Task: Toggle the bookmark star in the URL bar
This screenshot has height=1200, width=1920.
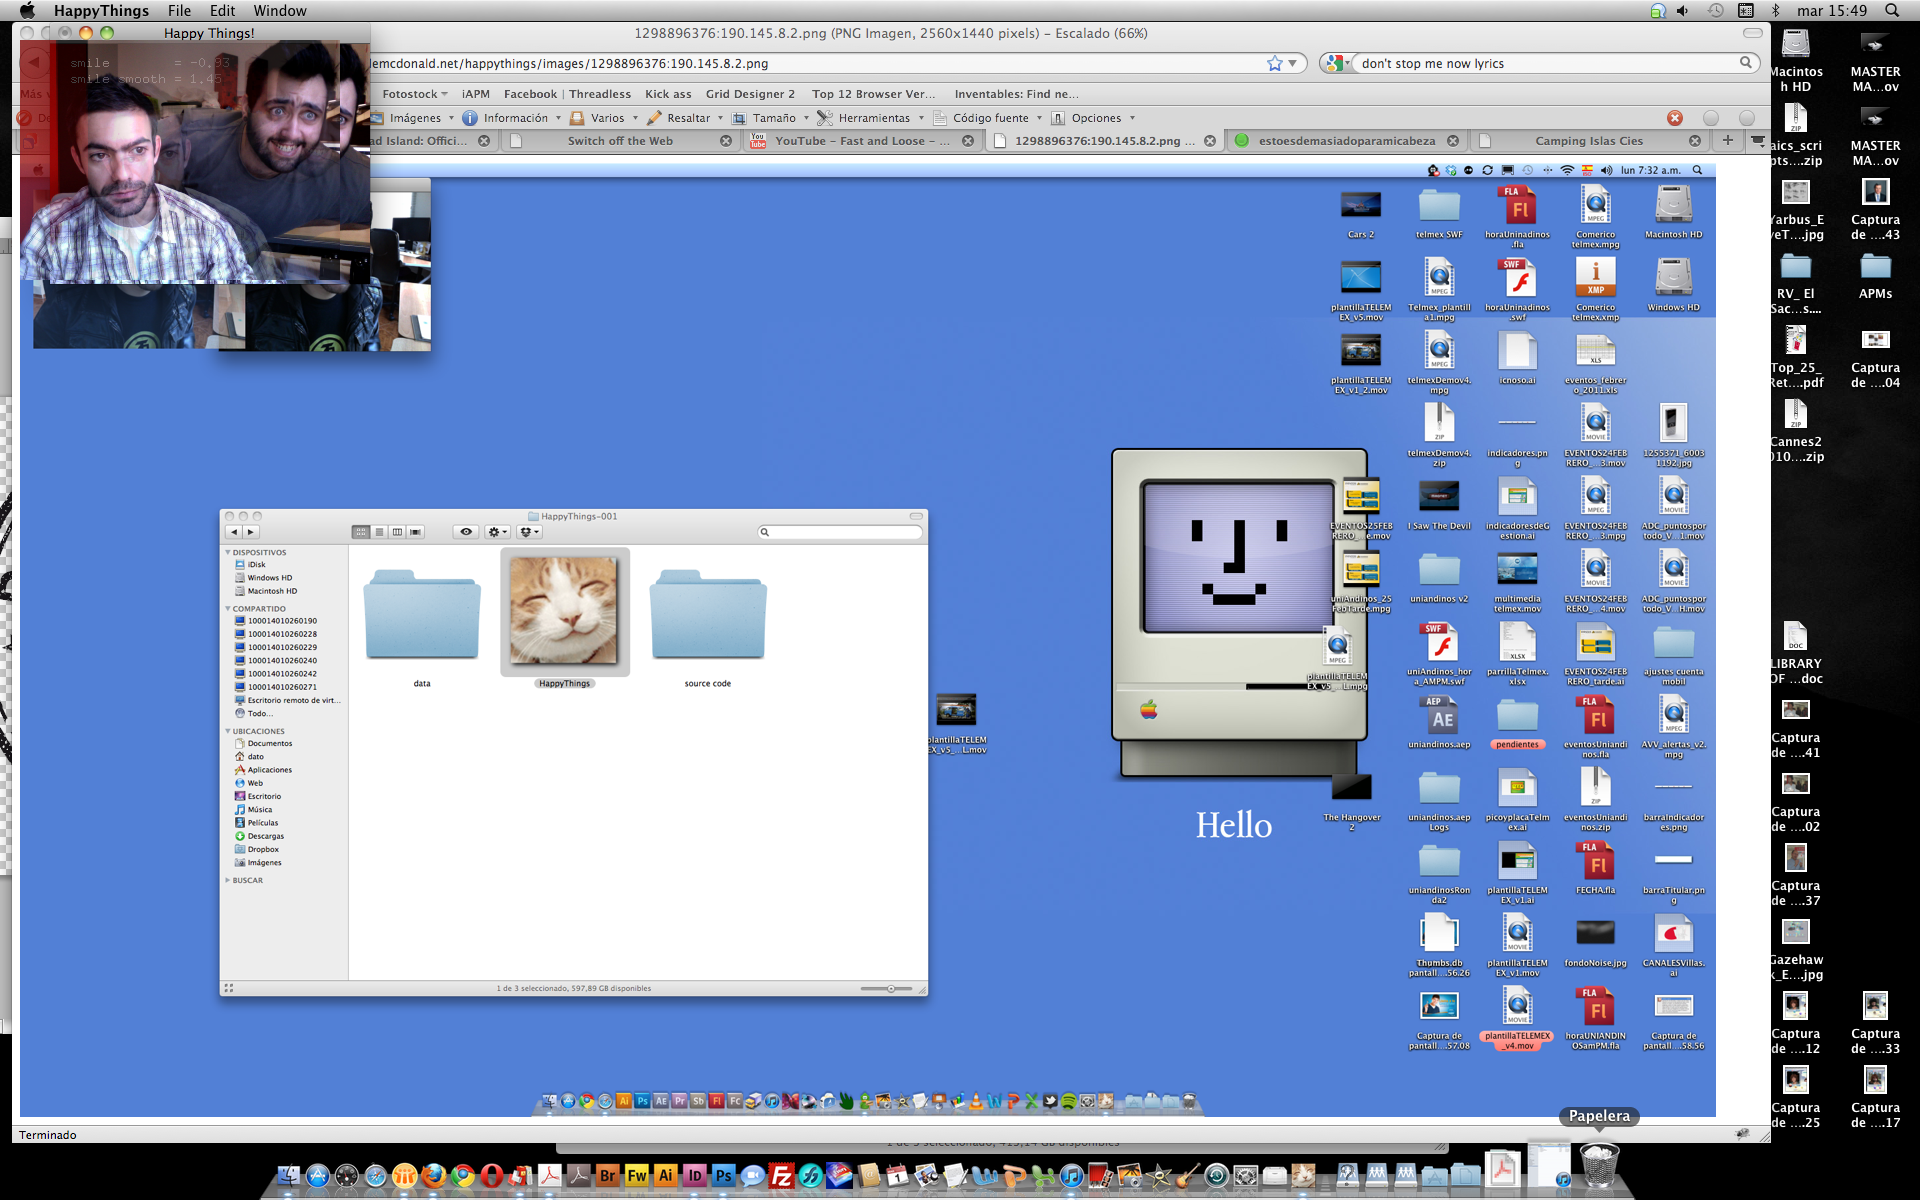Action: tap(1275, 63)
